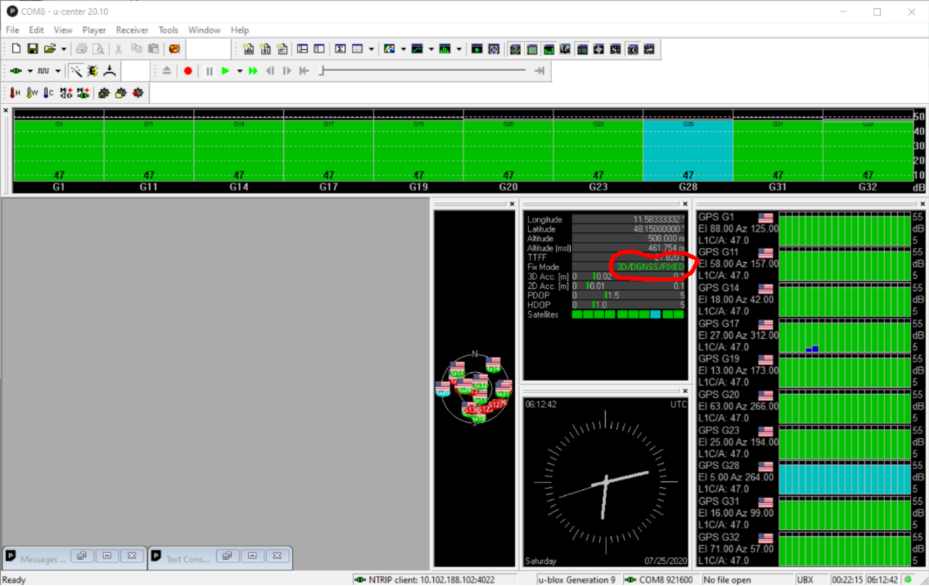
Task: Expand the Table view dropdown arrow
Action: [371, 49]
